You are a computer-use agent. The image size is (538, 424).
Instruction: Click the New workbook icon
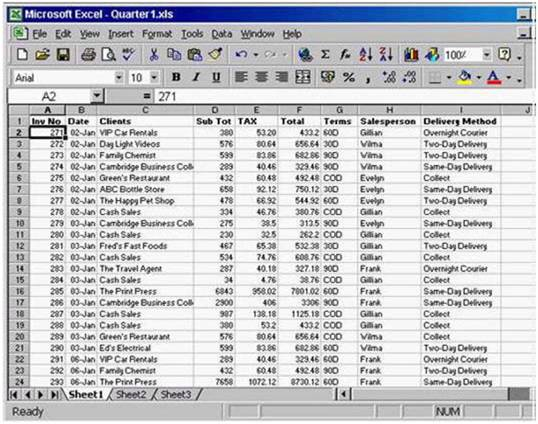tap(22, 55)
